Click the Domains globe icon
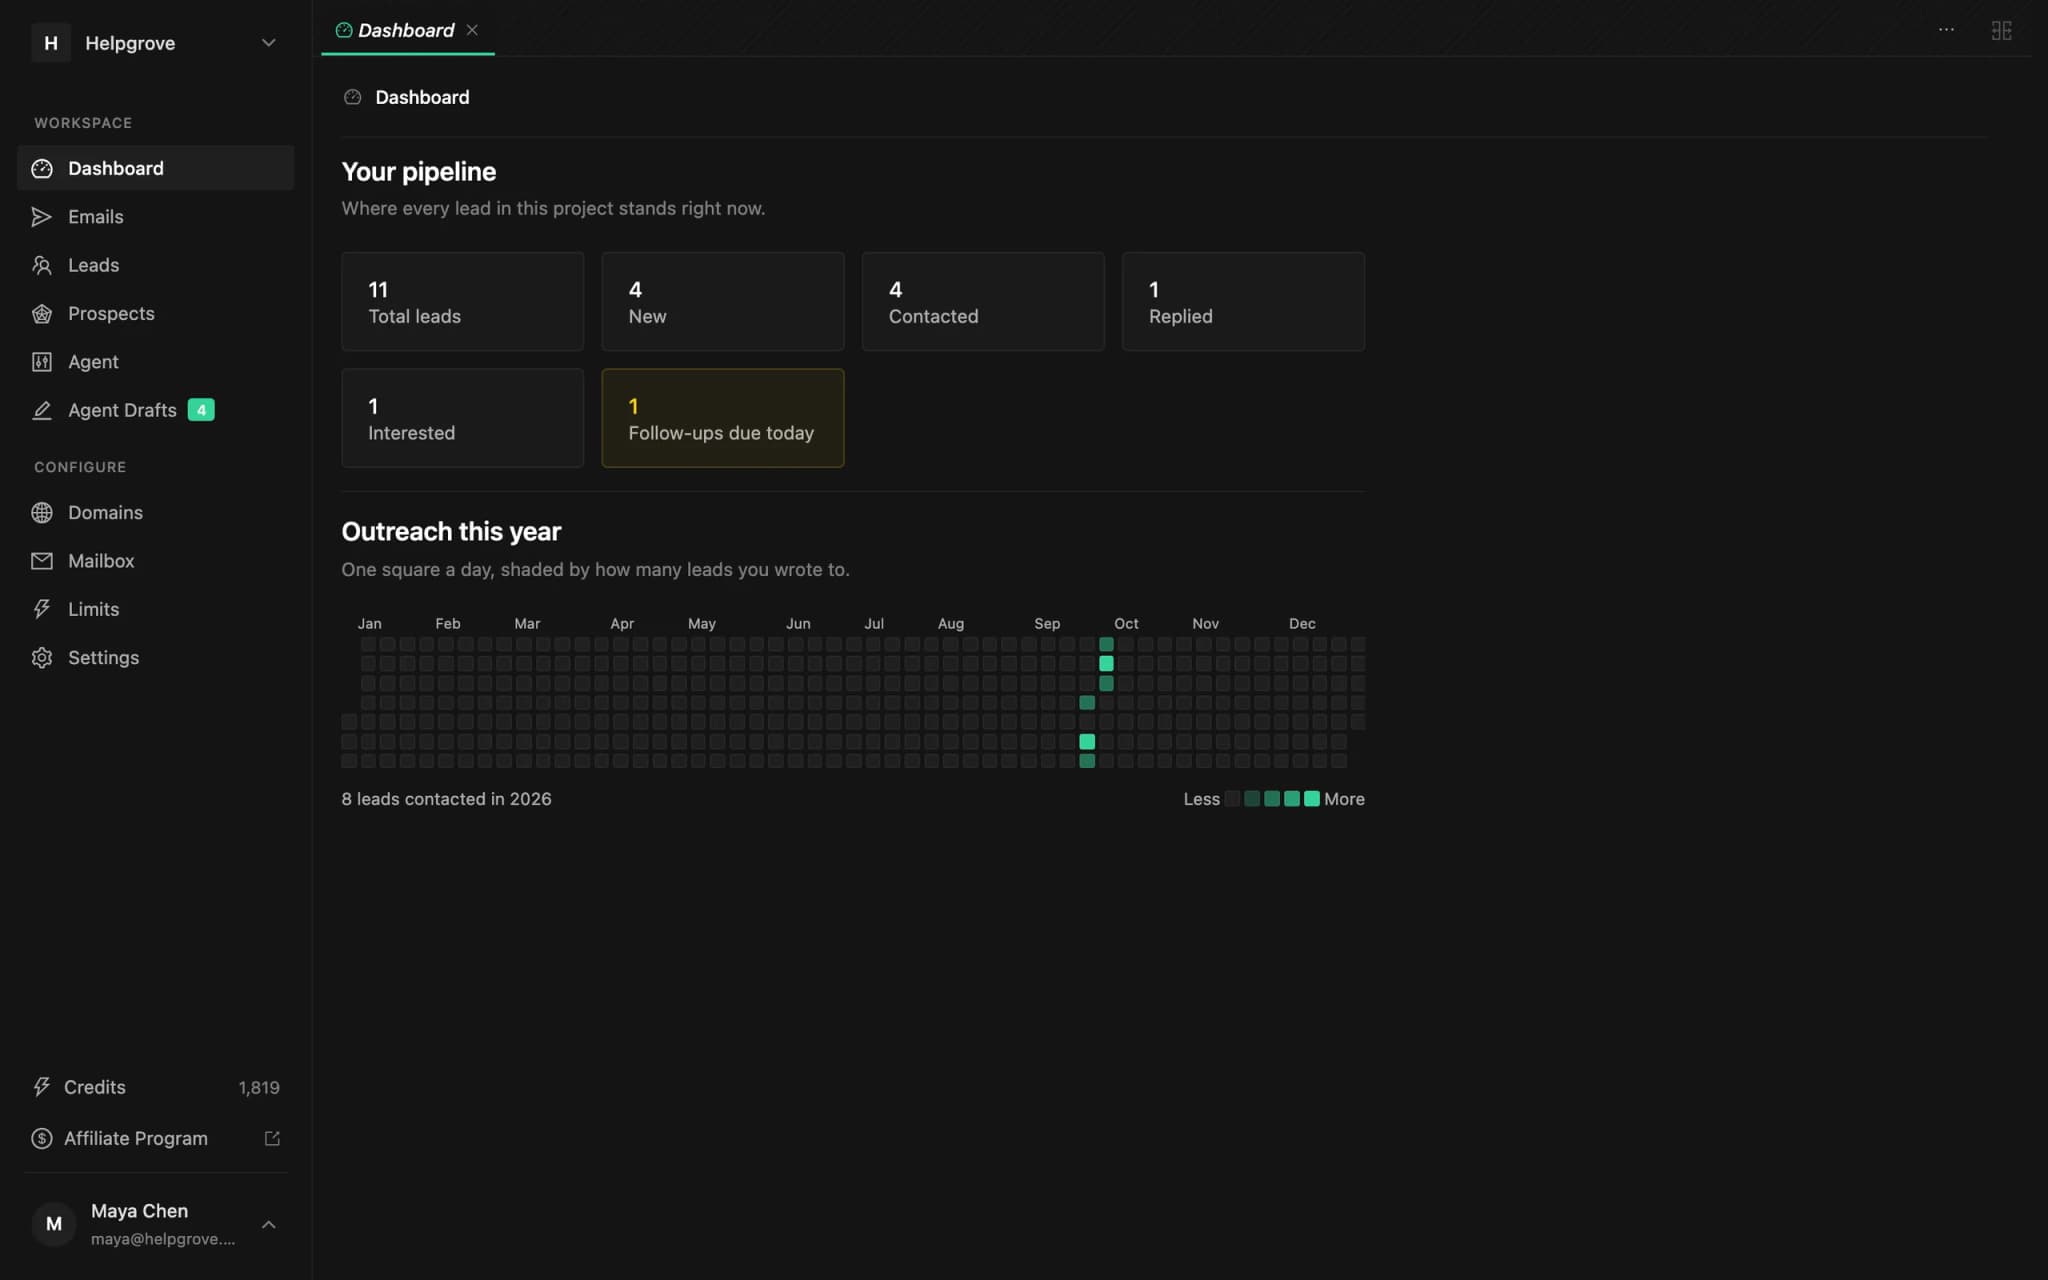This screenshot has height=1280, width=2048. click(x=42, y=513)
